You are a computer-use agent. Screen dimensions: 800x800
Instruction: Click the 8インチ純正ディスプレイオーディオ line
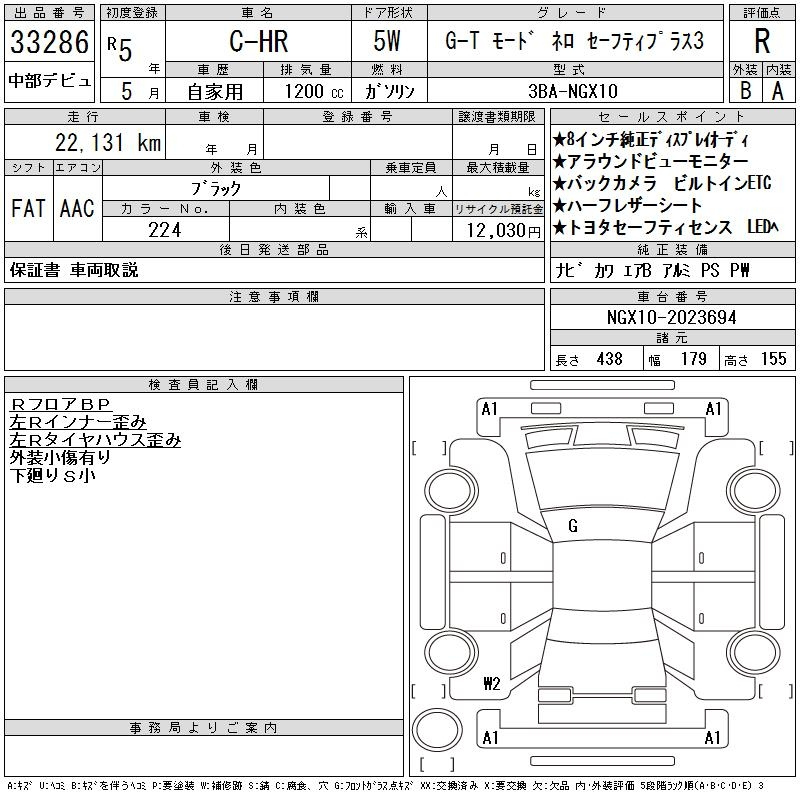[x=651, y=139]
